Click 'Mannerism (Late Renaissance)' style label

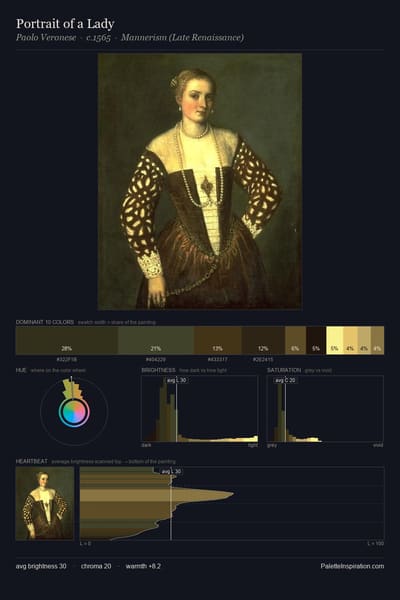pyautogui.click(x=183, y=38)
